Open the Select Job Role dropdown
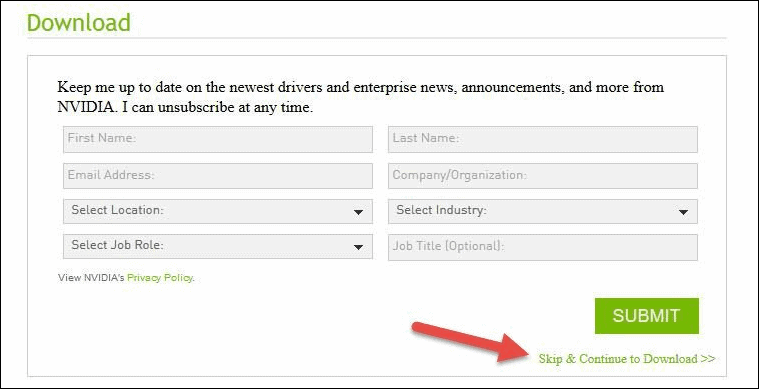This screenshot has width=759, height=389. tap(218, 246)
